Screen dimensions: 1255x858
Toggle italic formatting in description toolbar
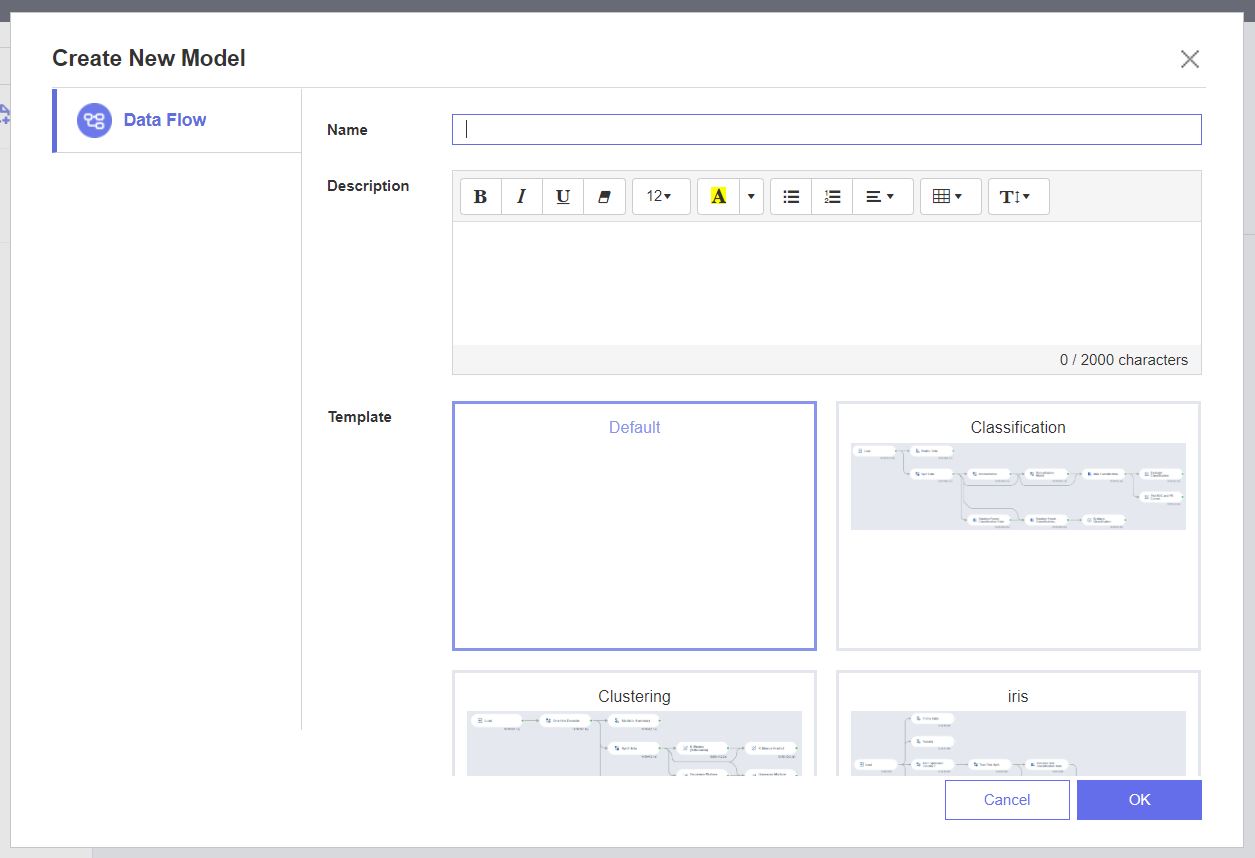pos(521,197)
